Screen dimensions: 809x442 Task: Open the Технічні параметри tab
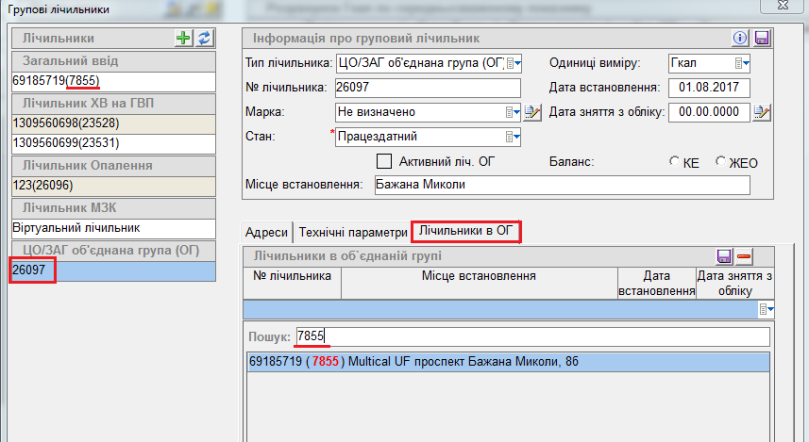coord(352,232)
